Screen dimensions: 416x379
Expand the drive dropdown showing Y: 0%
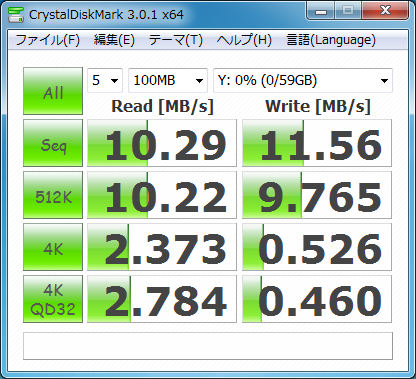tap(303, 80)
